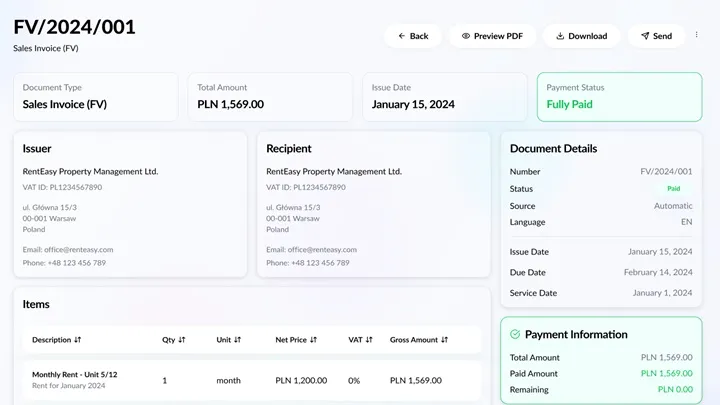
Task: Open the Preview PDF view
Action: tap(492, 36)
